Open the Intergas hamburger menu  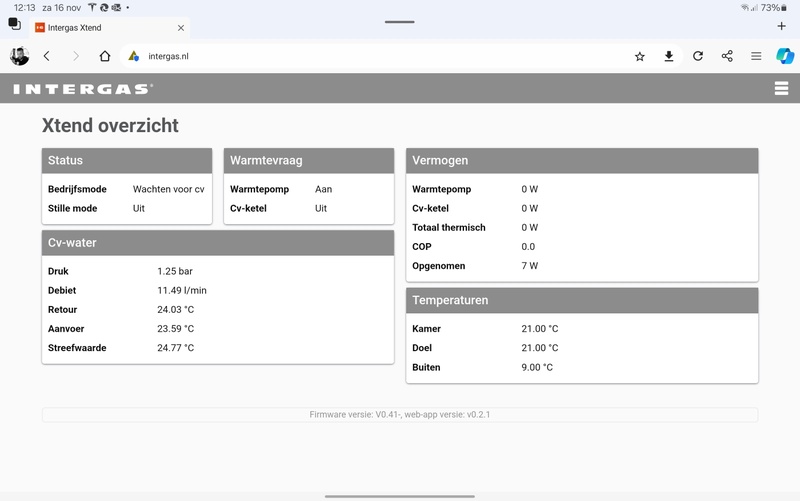click(x=781, y=88)
